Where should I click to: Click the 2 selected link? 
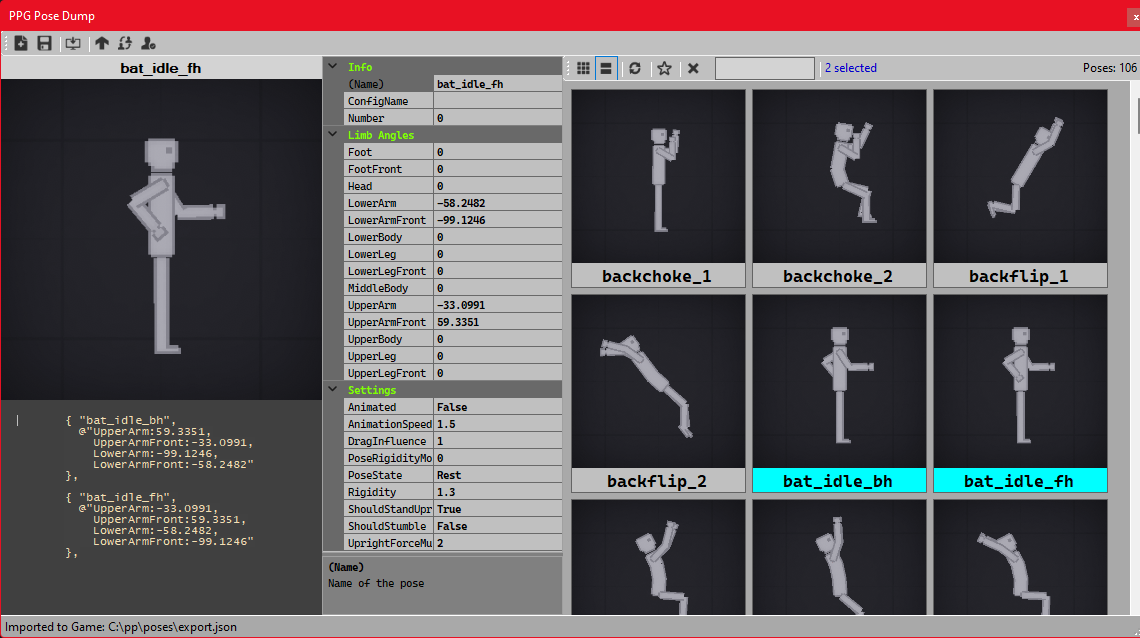(x=851, y=67)
